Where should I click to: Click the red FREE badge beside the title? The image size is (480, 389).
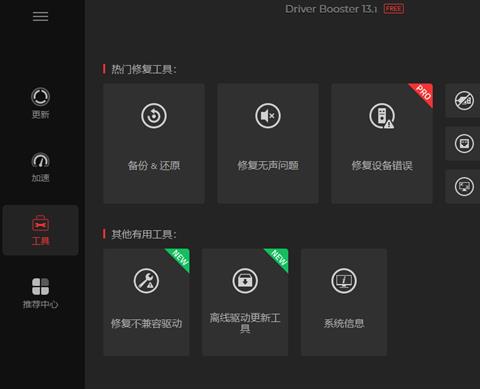click(394, 9)
